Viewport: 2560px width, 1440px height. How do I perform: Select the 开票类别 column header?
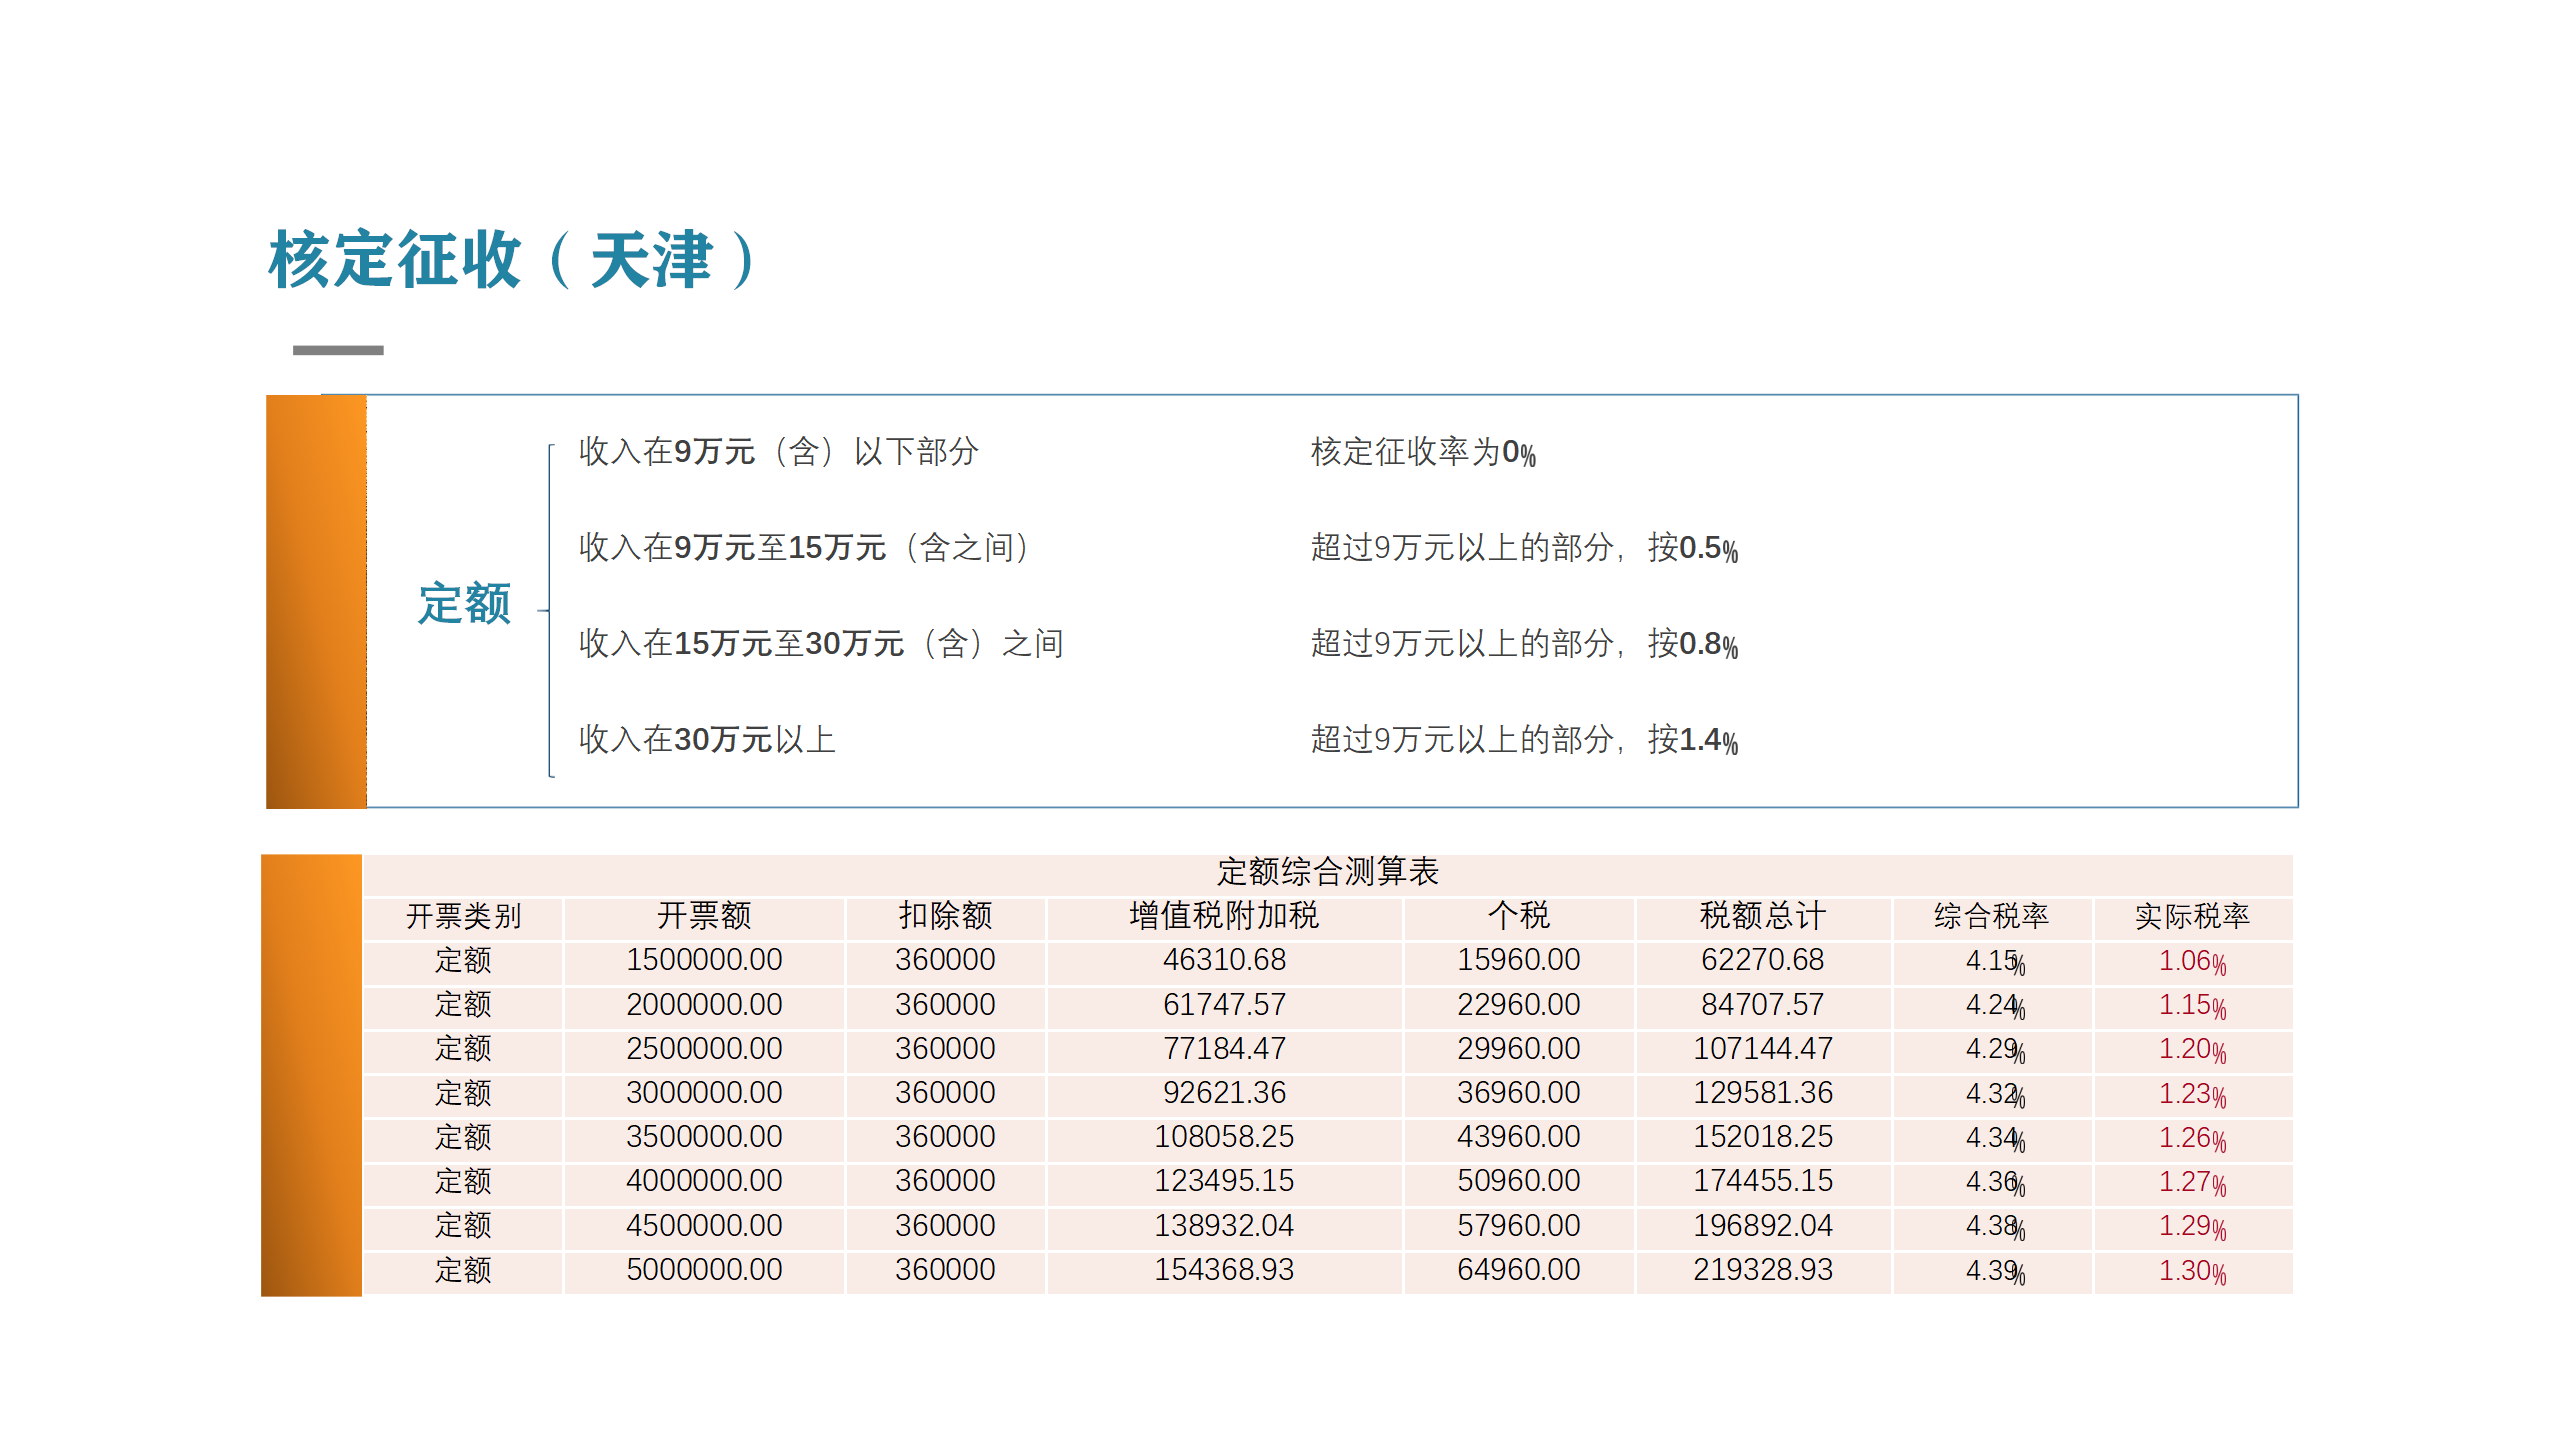pos(463,916)
